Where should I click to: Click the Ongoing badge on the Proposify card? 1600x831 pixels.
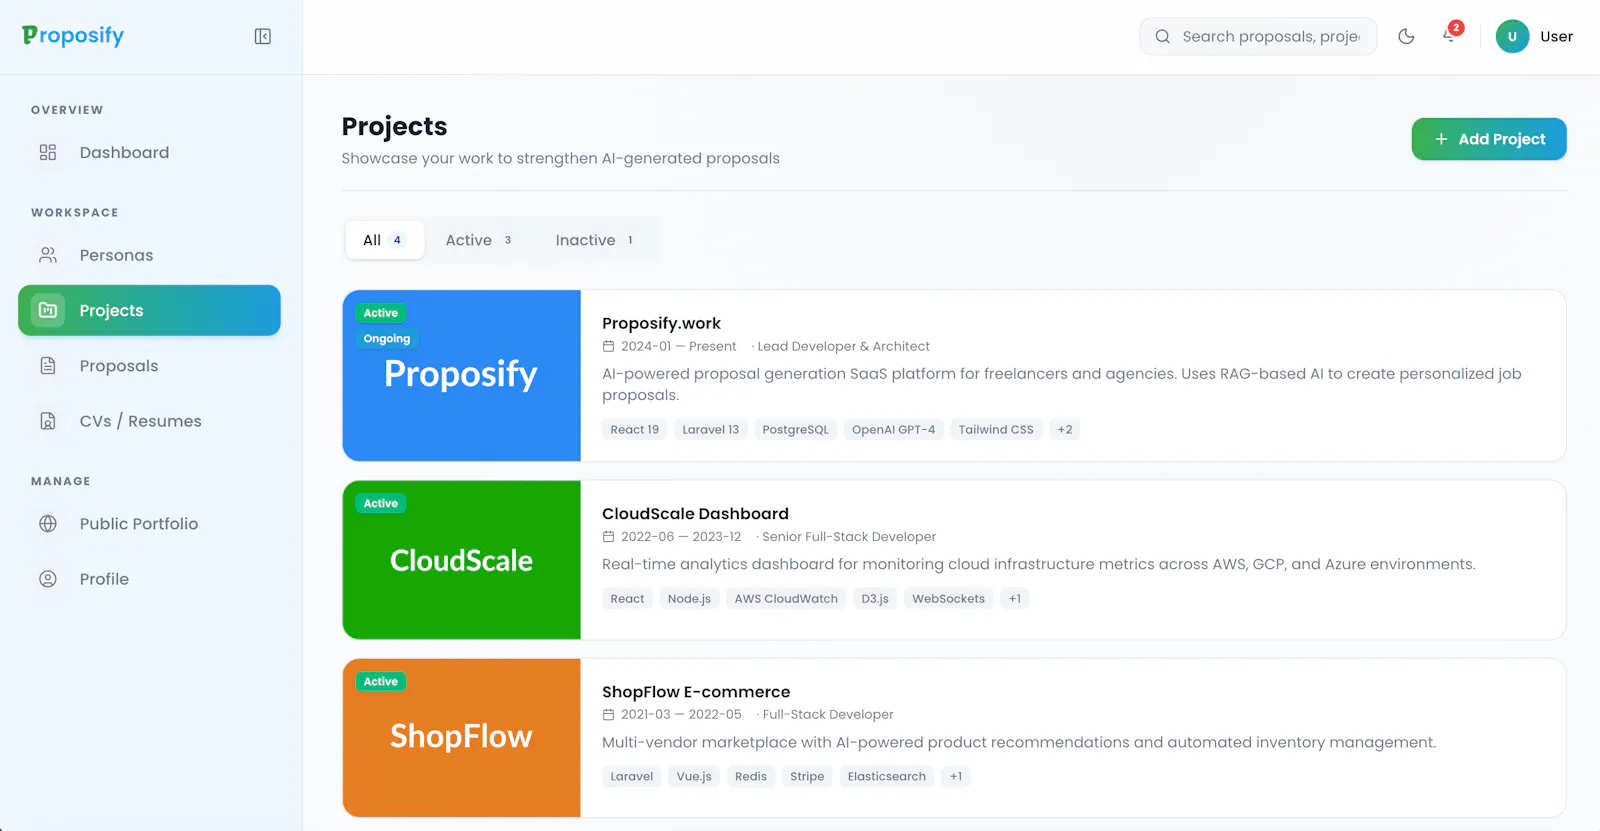pyautogui.click(x=387, y=339)
